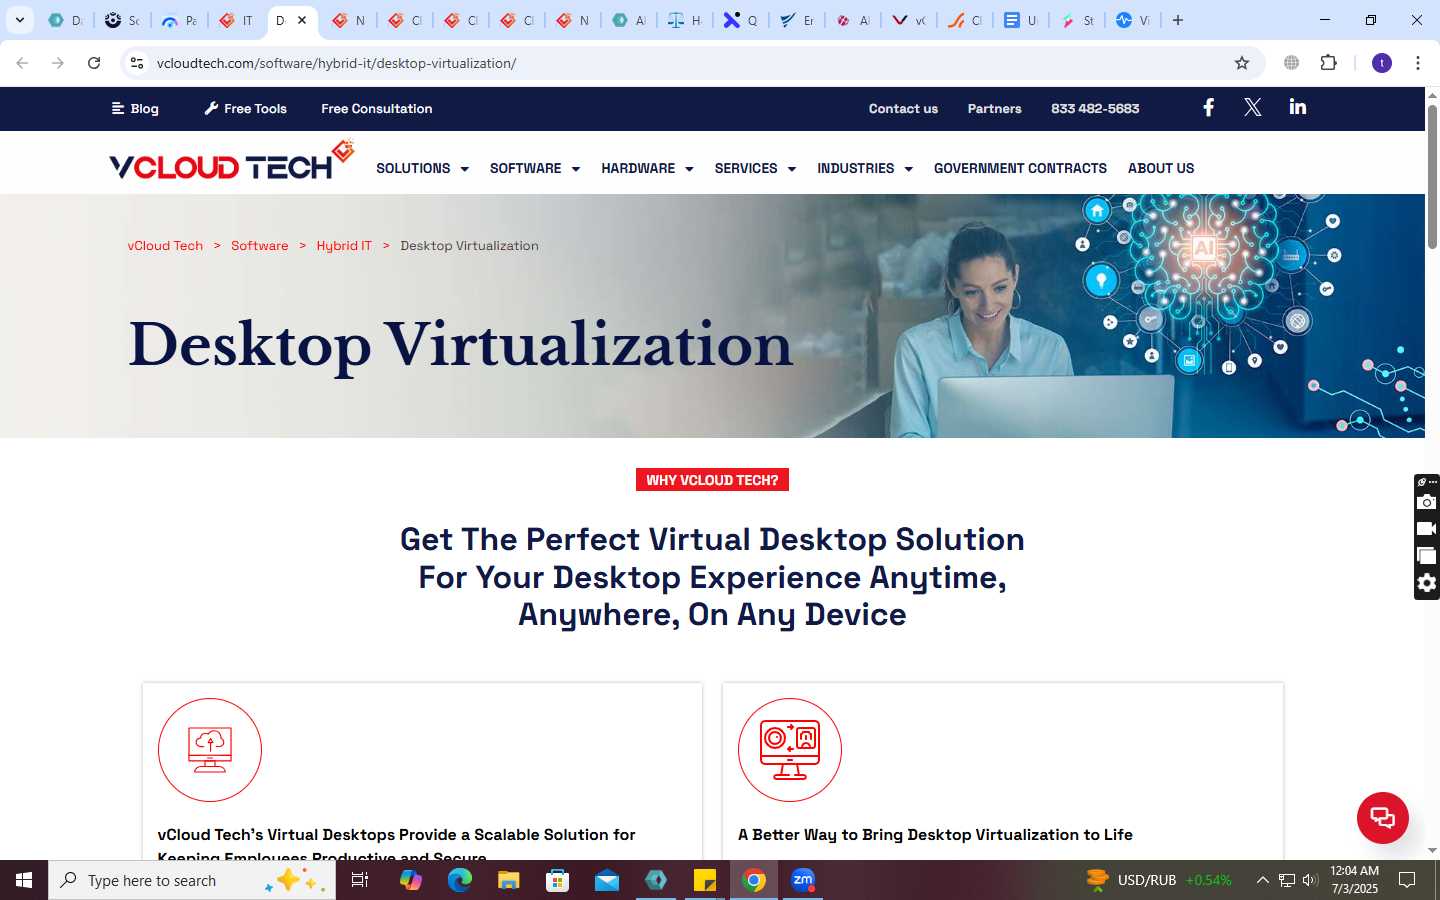Reload the current page
1440x900 pixels.
click(94, 63)
